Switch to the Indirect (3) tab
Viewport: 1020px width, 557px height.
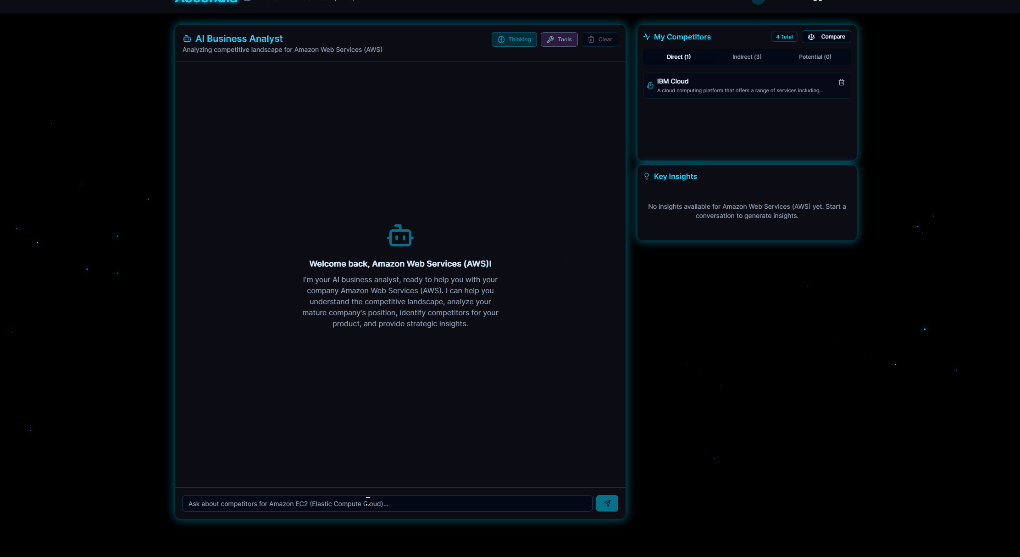[747, 57]
